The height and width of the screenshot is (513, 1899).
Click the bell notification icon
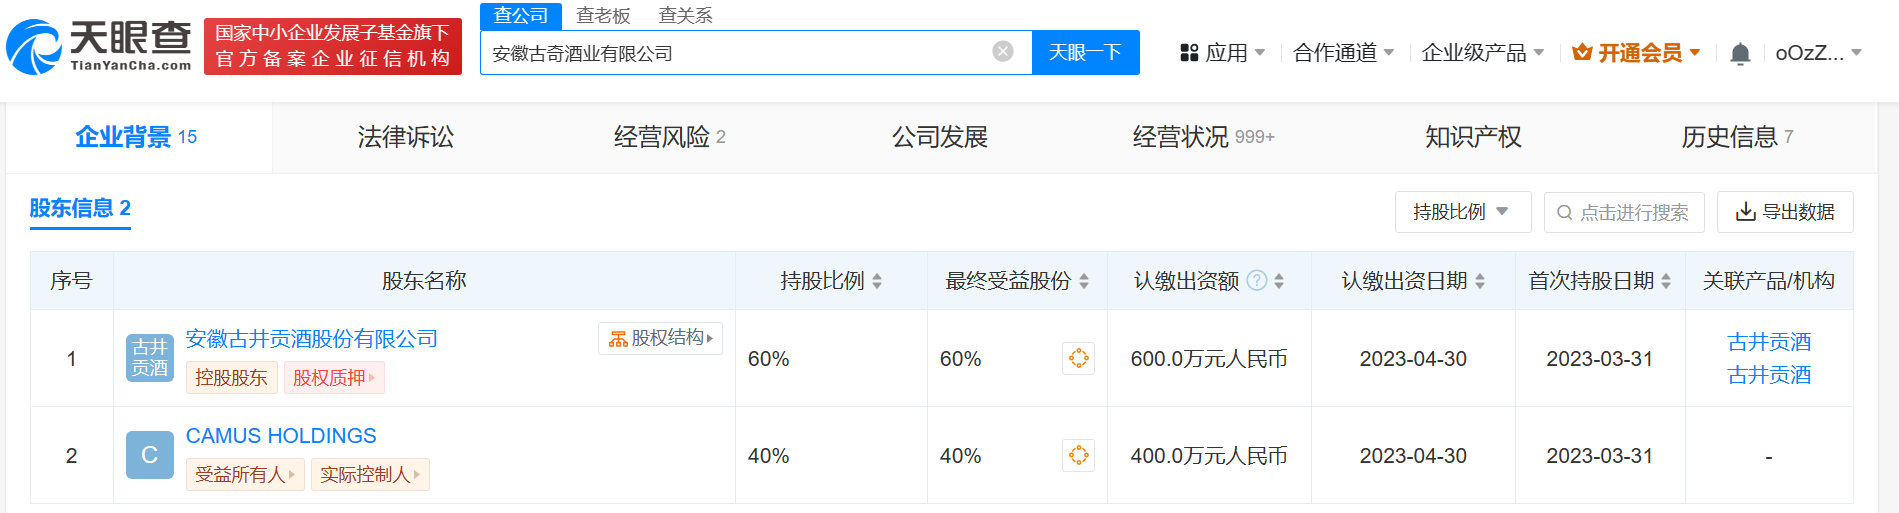tap(1740, 53)
